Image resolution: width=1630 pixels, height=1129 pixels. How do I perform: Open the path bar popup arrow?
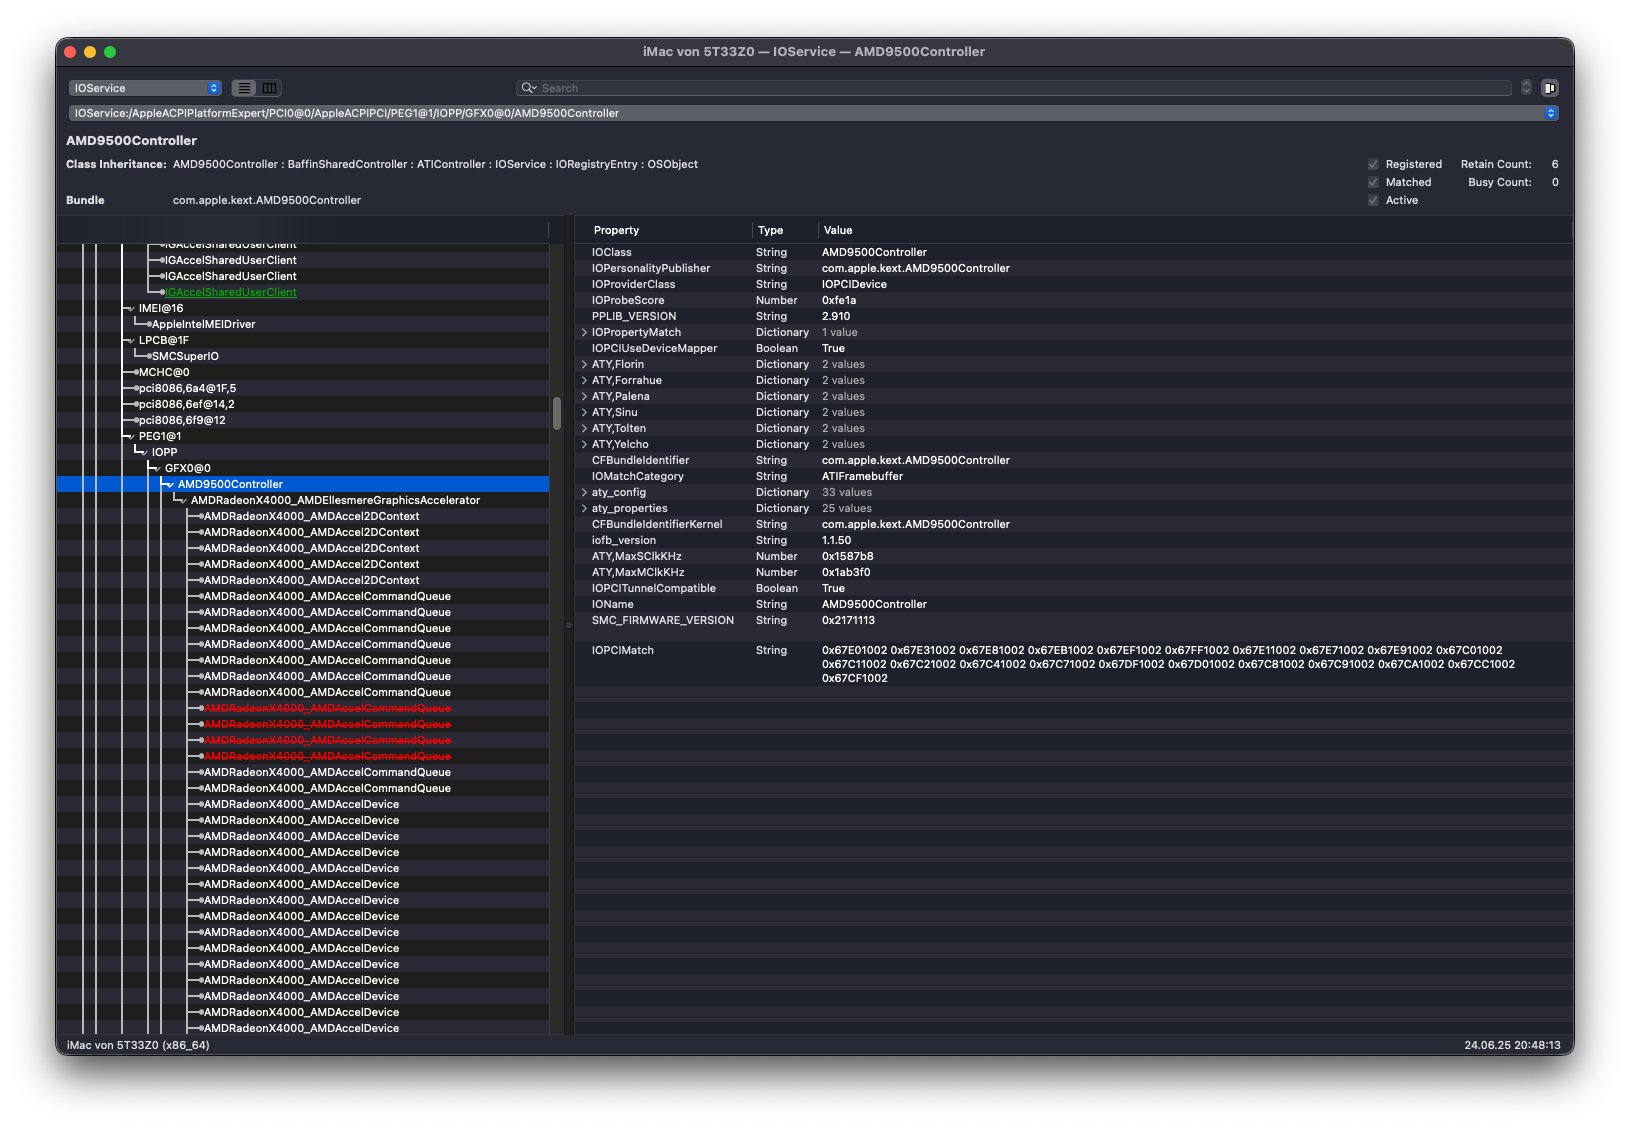point(1551,113)
